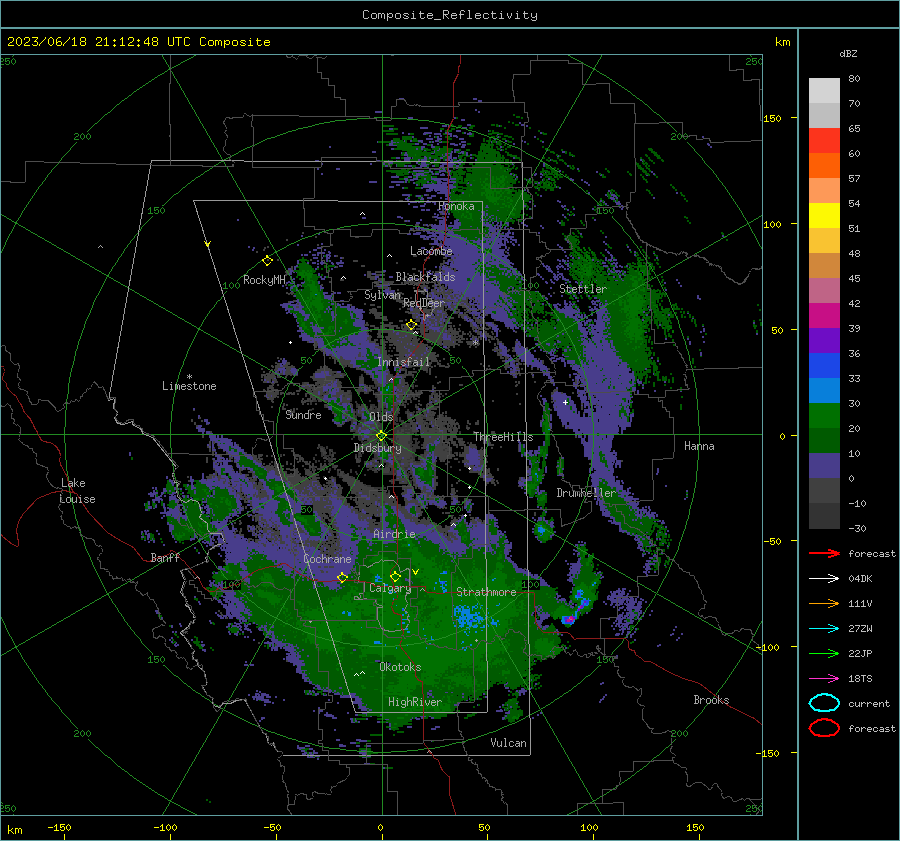The image size is (900, 841).
Task: Click the Airdrie city label
Action: pos(394,534)
